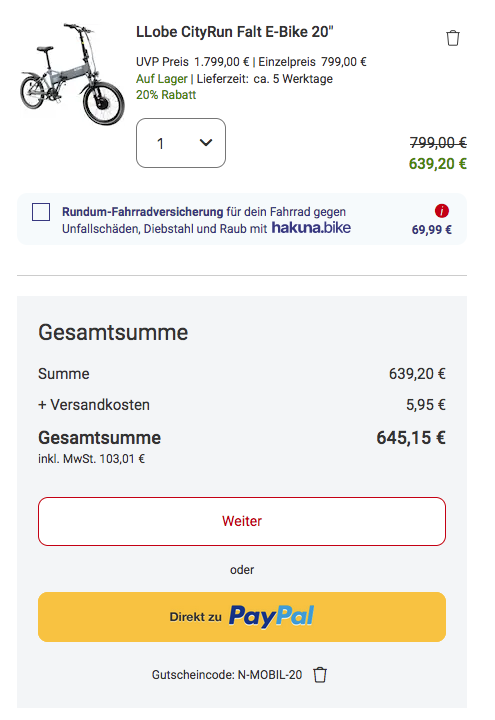Click the insurance price 69,99 €
The height and width of the screenshot is (720, 495).
tap(432, 230)
